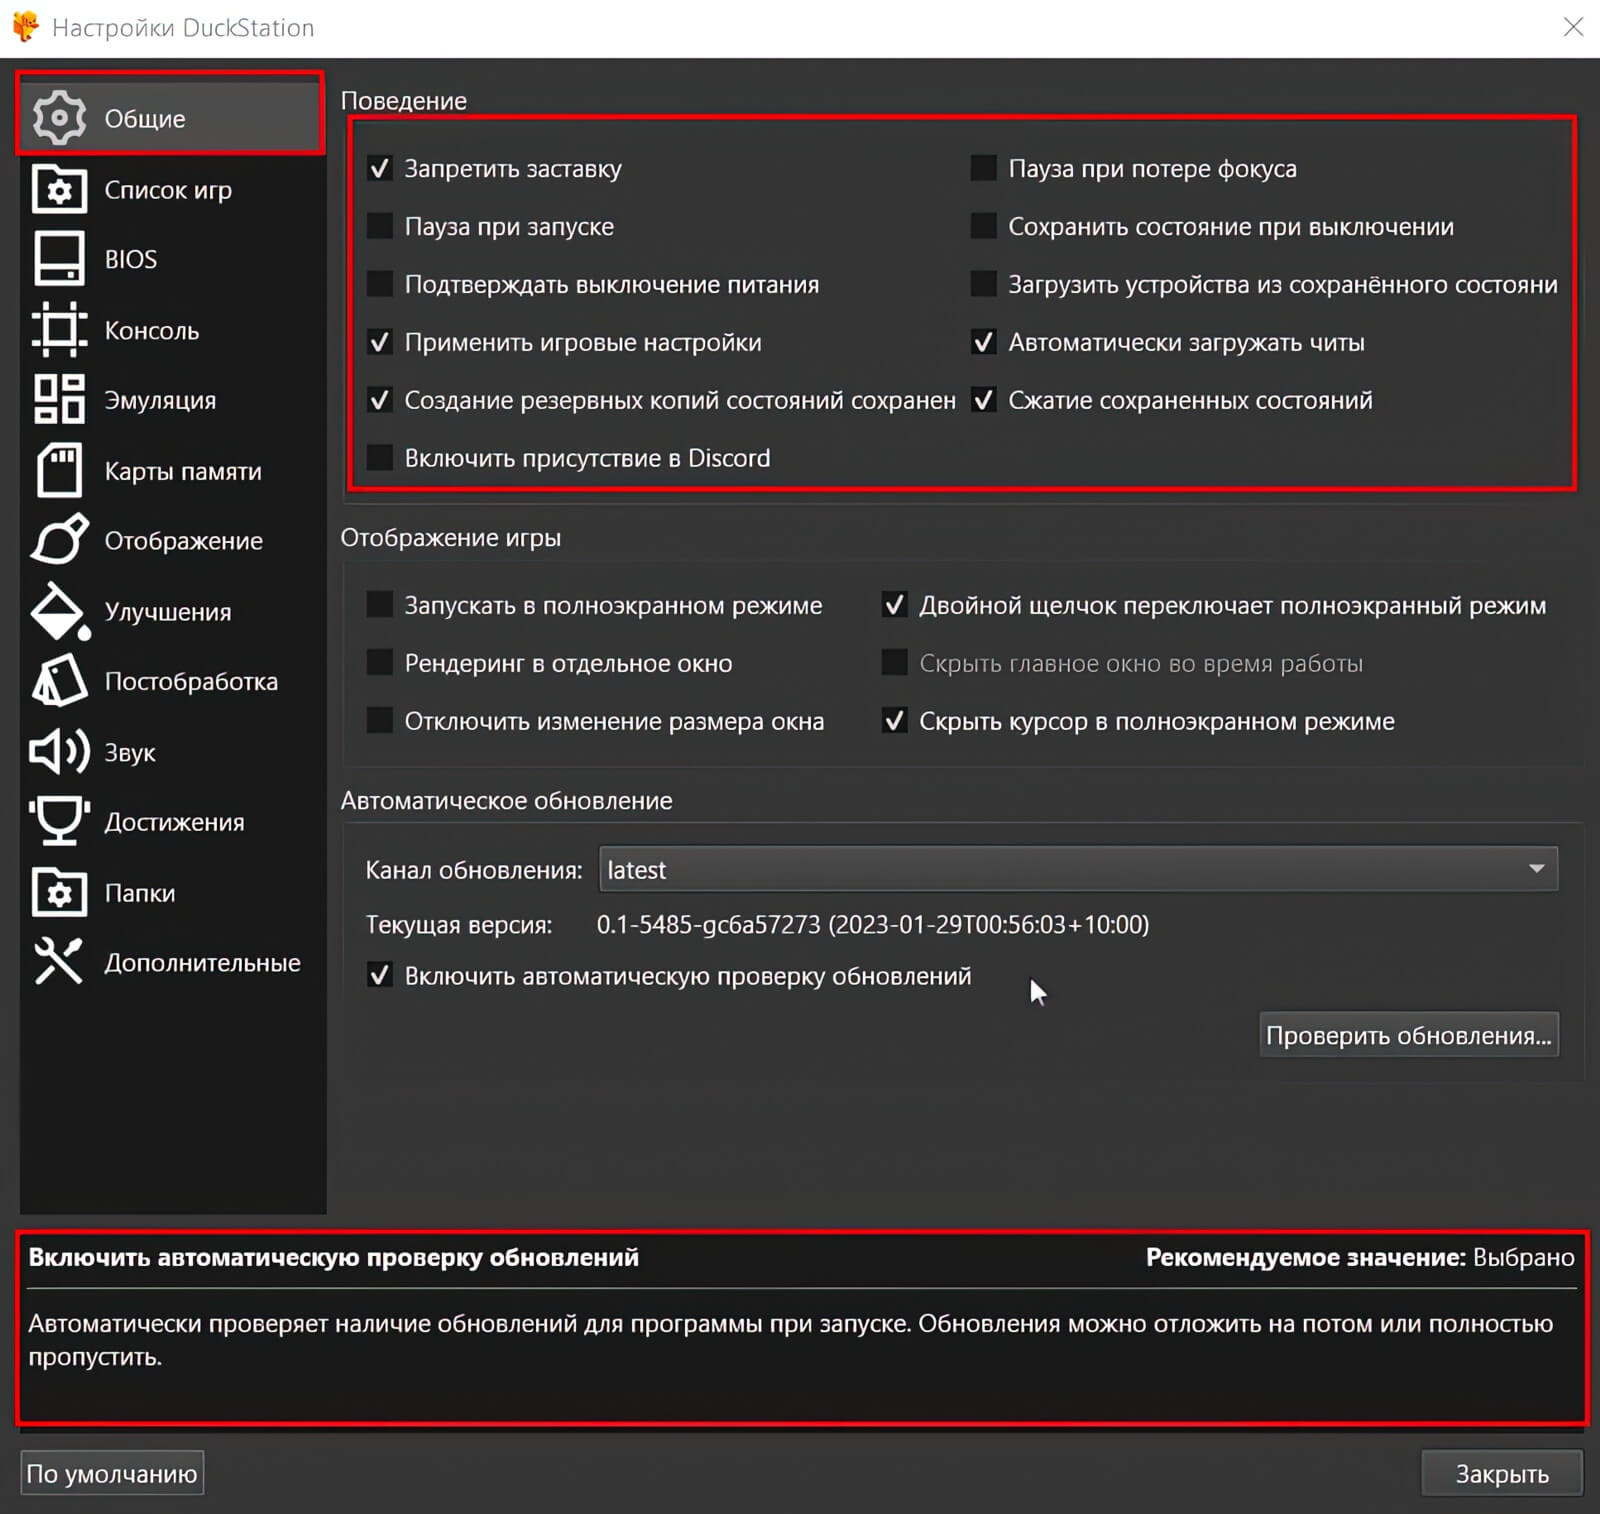The height and width of the screenshot is (1514, 1600).
Task: Open the Улучшения page
Action: coord(171,611)
